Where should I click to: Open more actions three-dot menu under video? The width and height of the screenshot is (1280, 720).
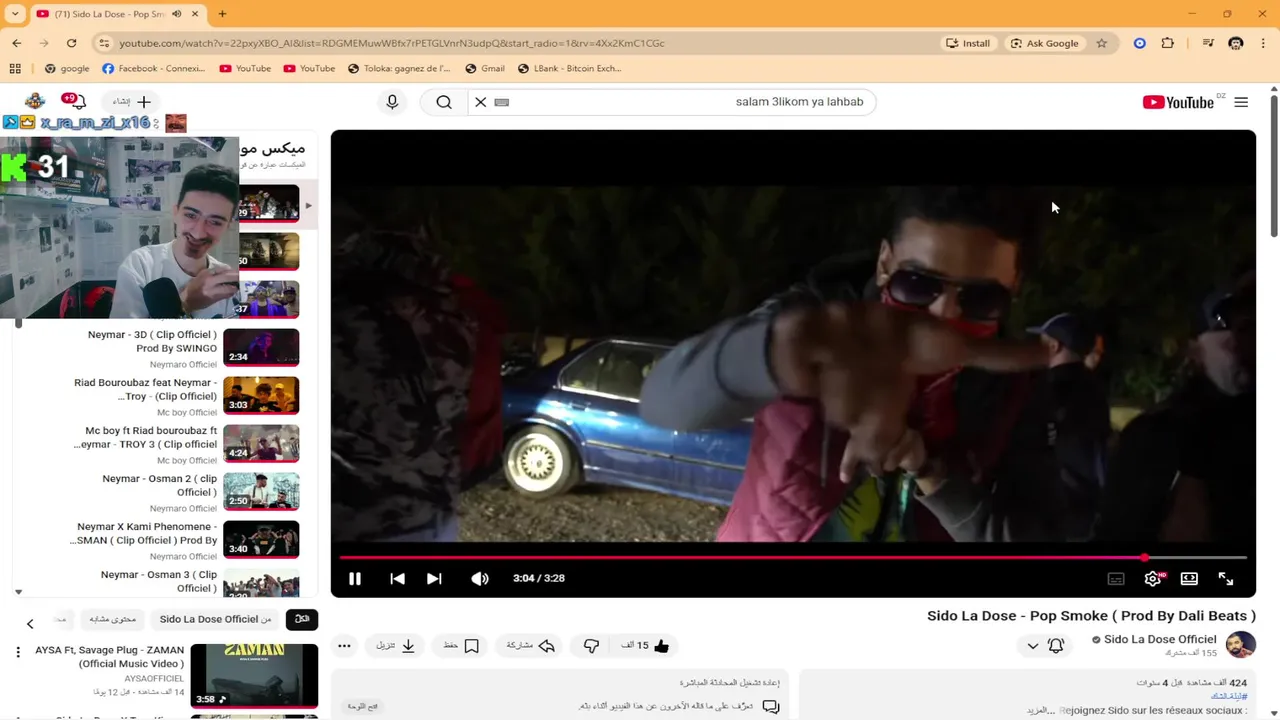pyautogui.click(x=344, y=646)
